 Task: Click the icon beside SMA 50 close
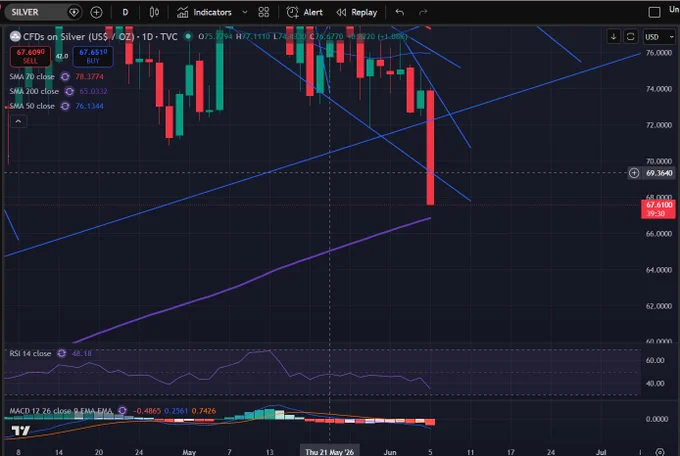[x=65, y=106]
